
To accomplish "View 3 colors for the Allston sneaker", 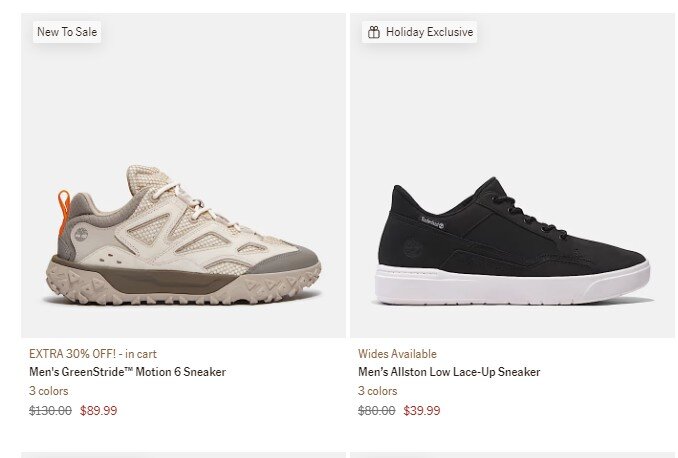I will pos(377,391).
